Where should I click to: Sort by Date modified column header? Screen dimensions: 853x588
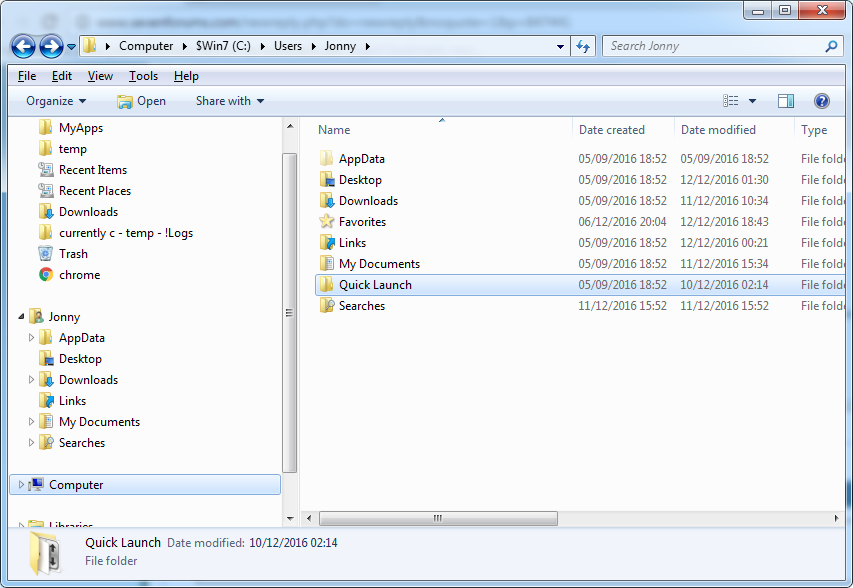click(x=718, y=130)
